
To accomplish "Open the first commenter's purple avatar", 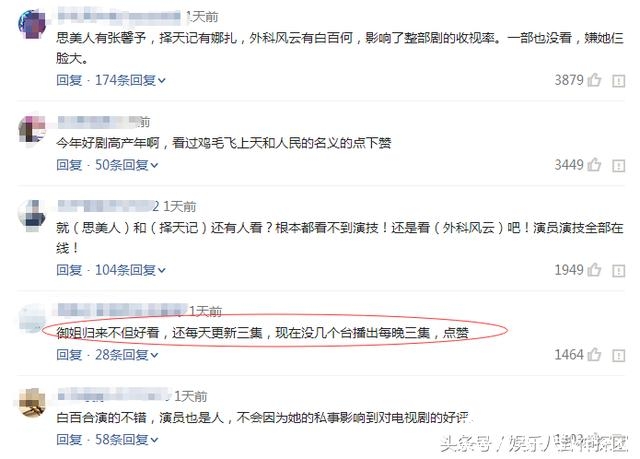I will point(32,24).
